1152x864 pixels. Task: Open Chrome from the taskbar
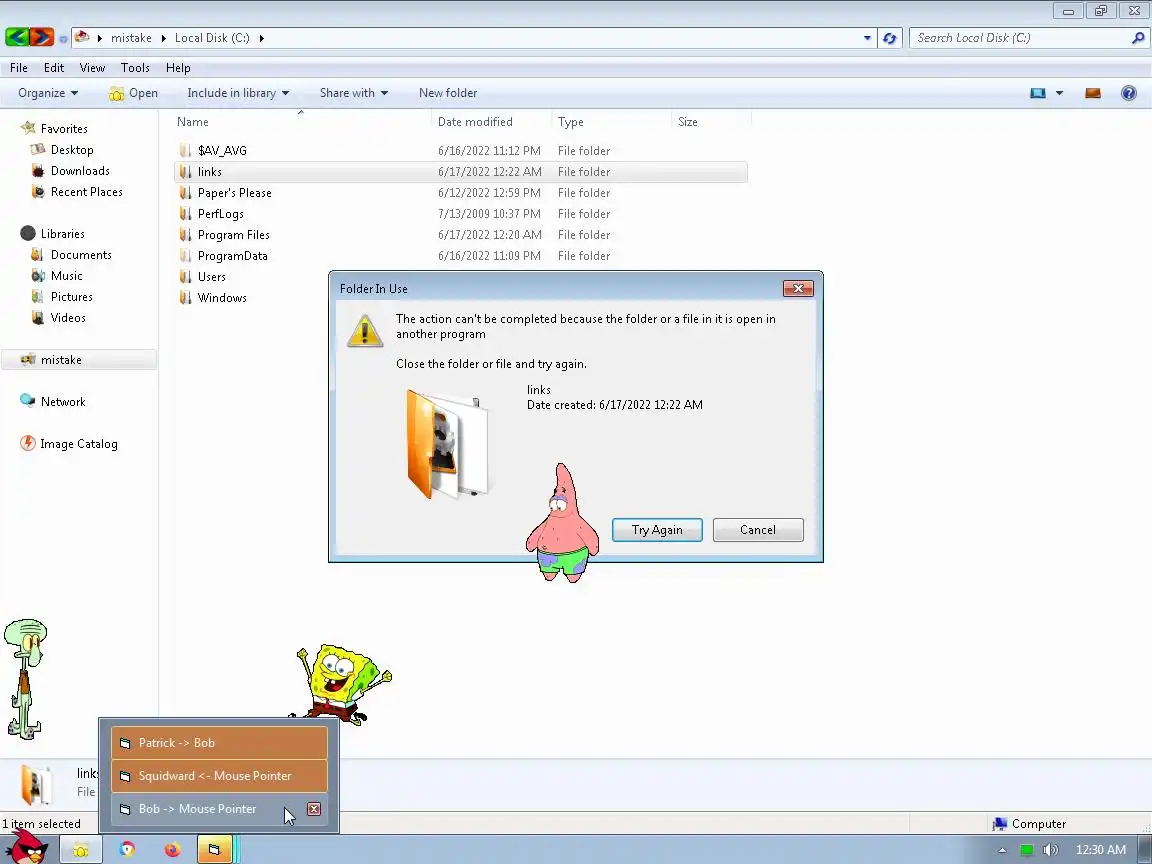click(127, 849)
